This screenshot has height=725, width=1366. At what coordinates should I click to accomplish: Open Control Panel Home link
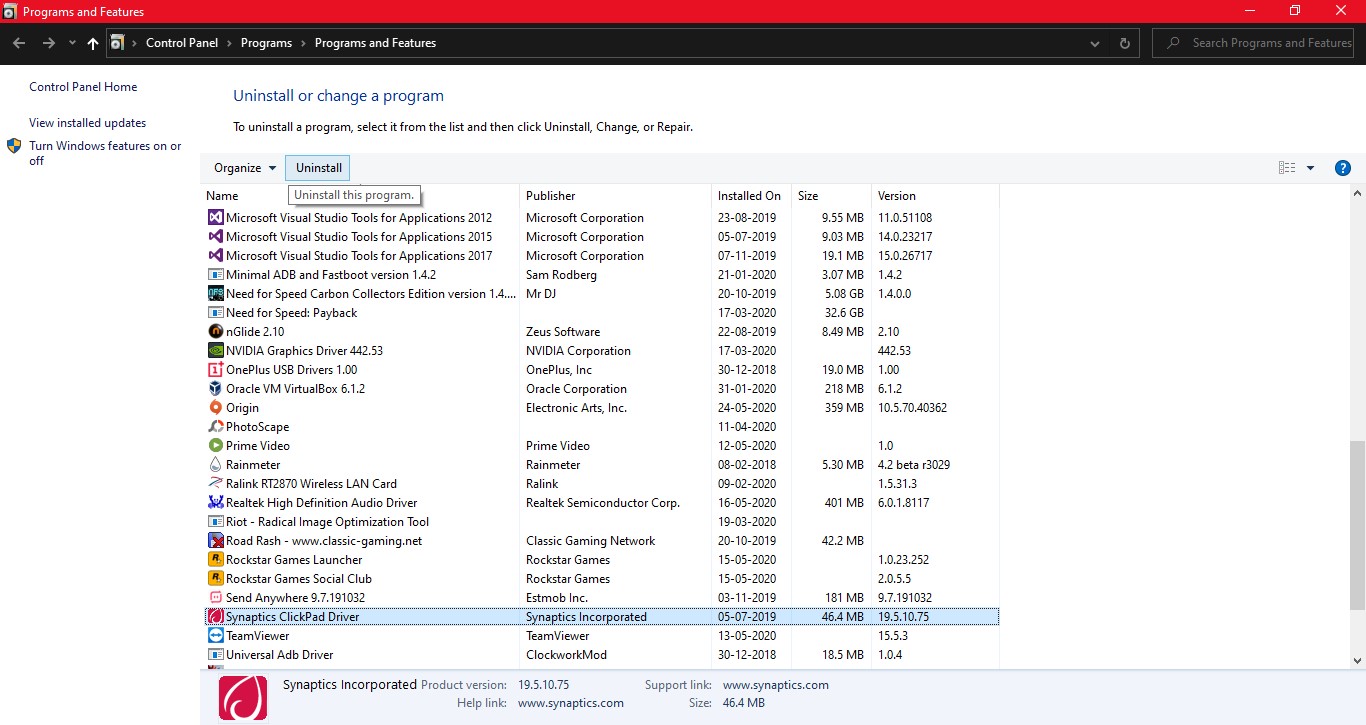(x=83, y=87)
